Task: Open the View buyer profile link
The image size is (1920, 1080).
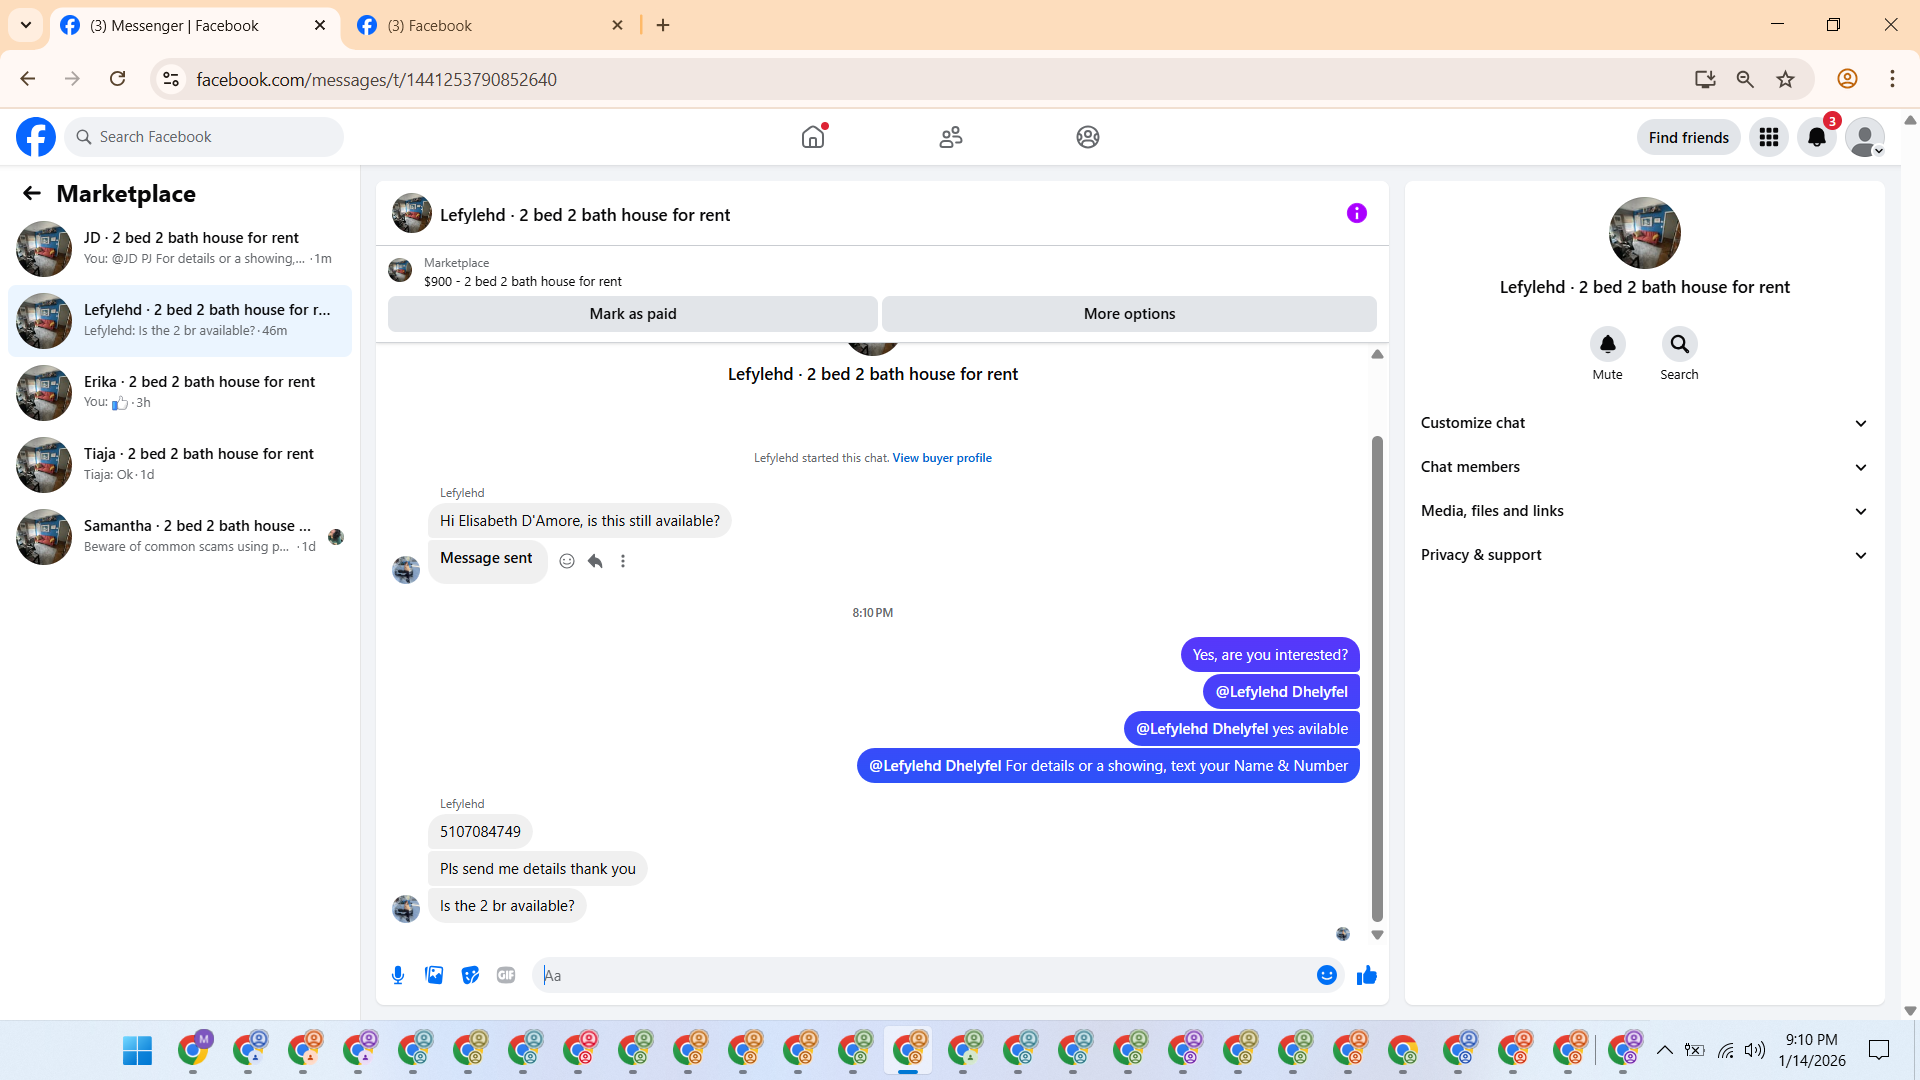Action: [x=941, y=458]
